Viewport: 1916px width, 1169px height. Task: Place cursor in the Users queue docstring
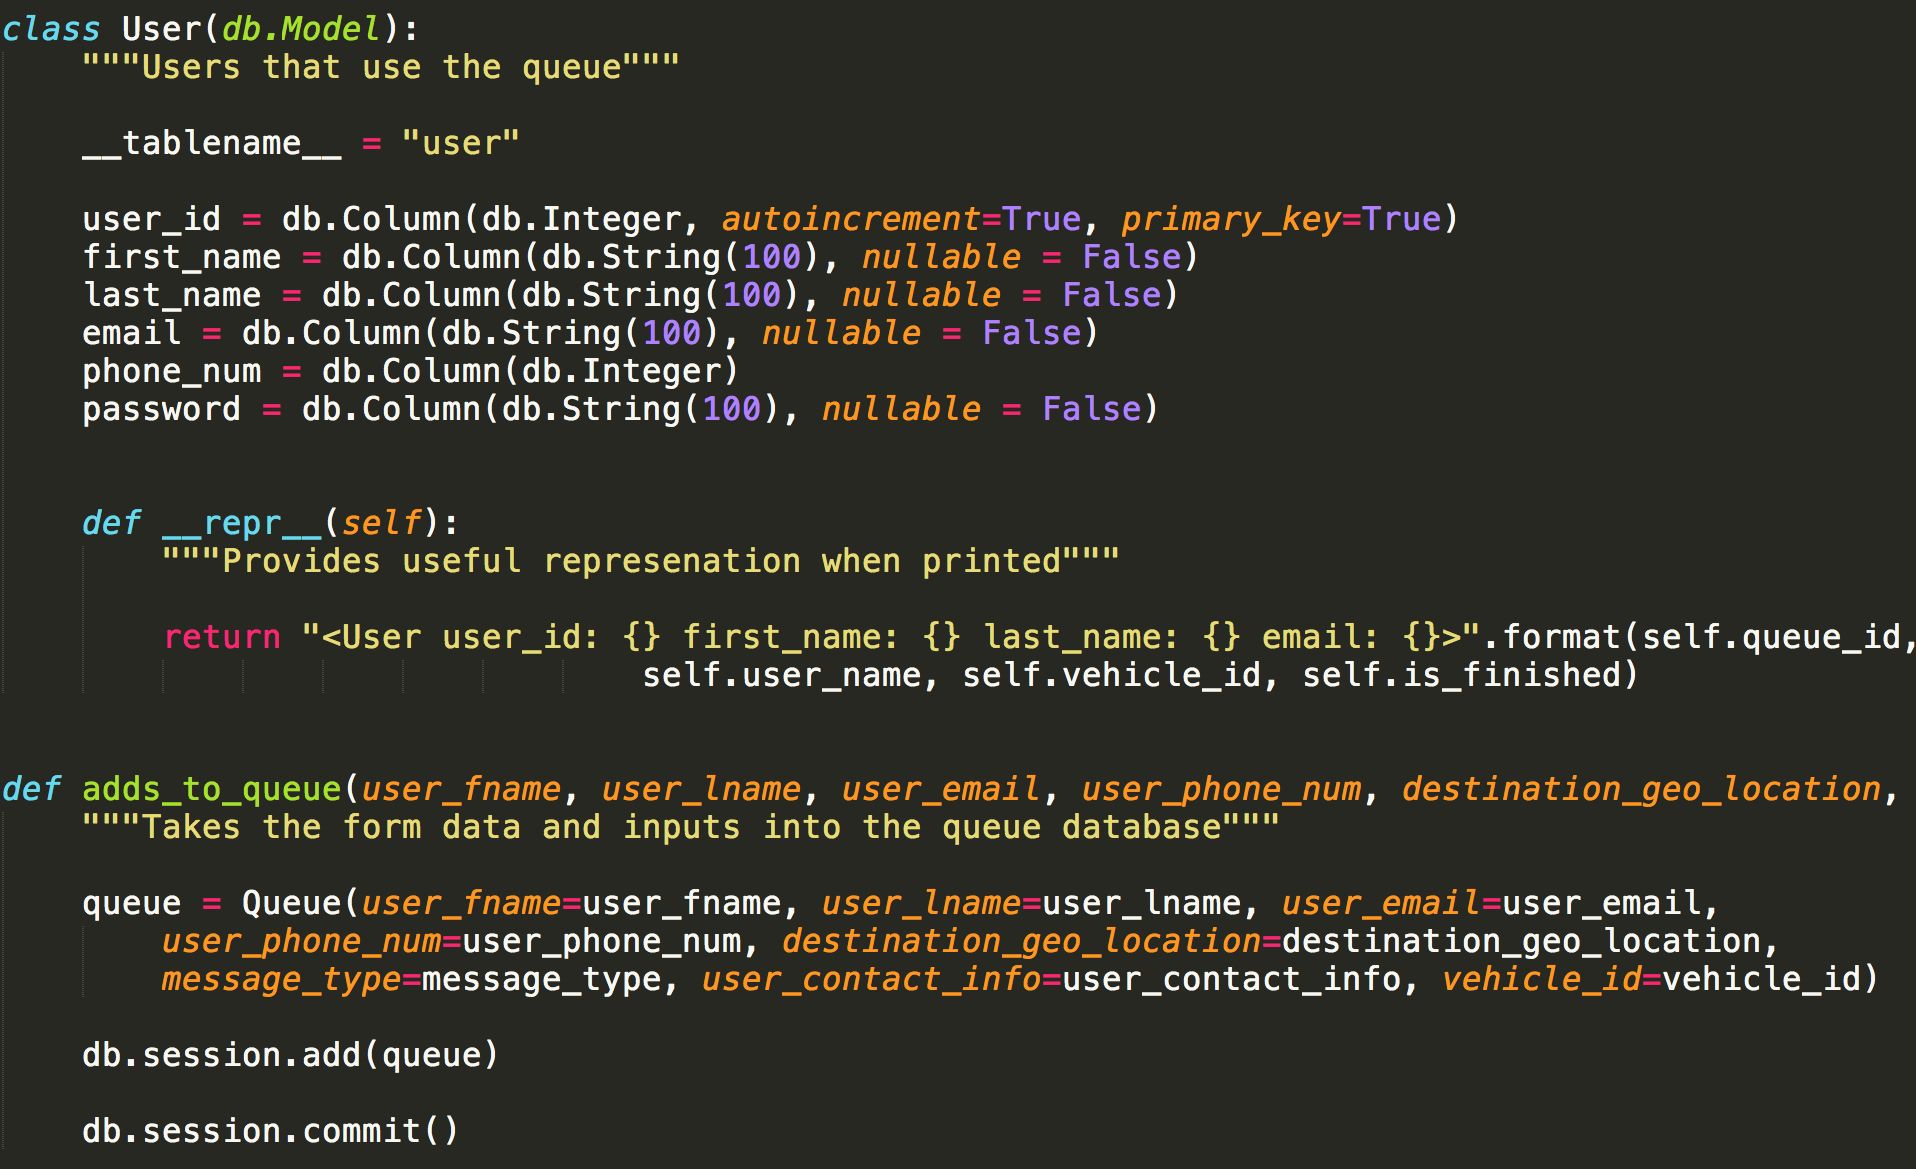[x=381, y=67]
